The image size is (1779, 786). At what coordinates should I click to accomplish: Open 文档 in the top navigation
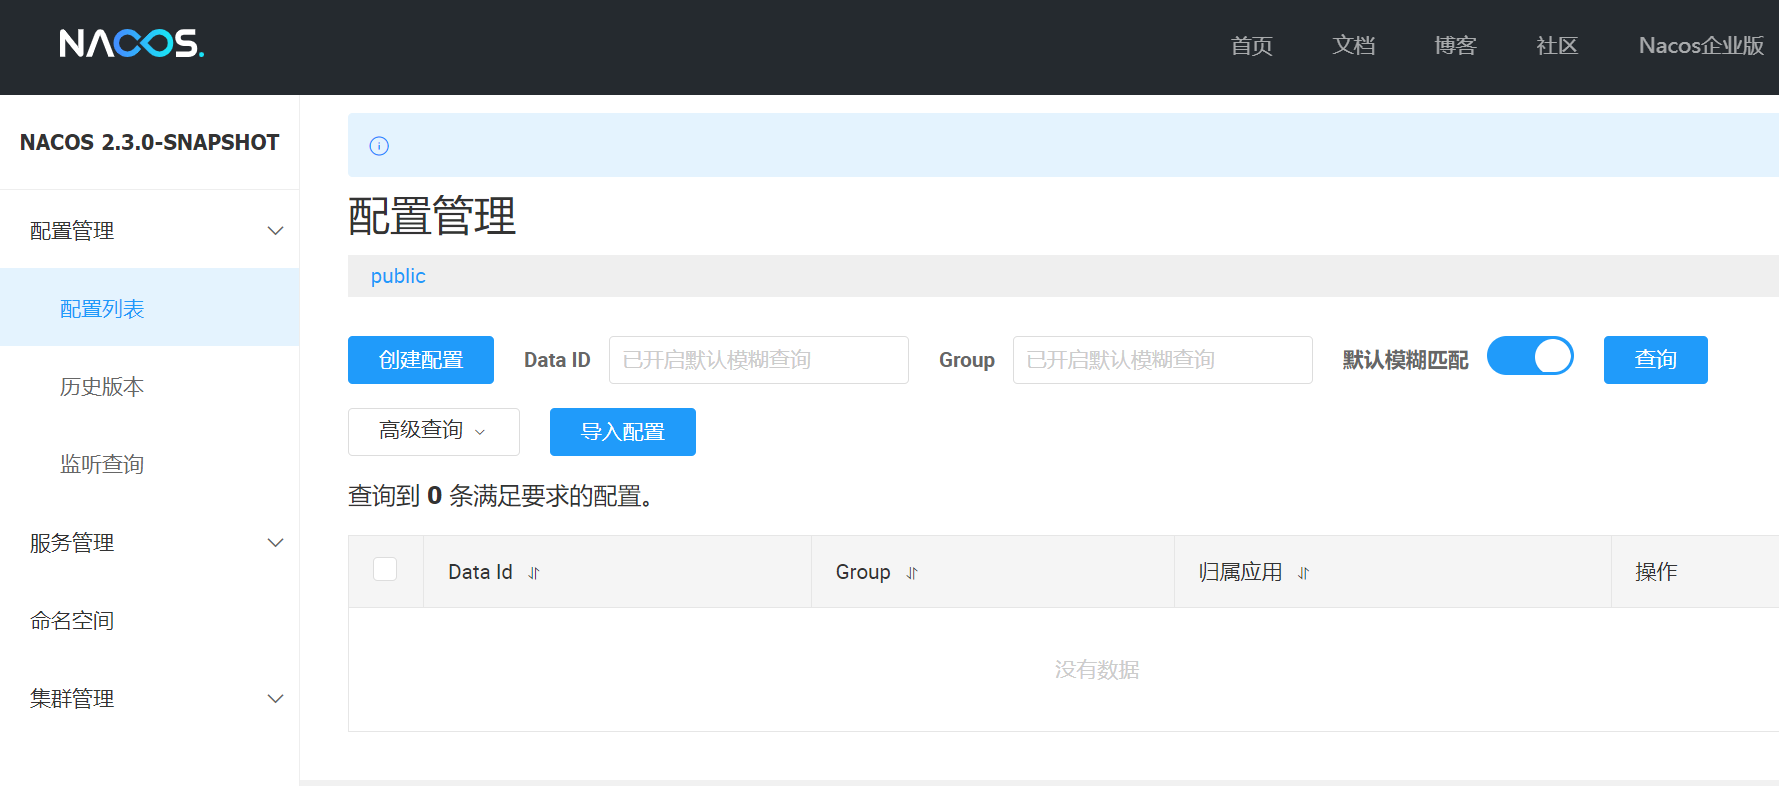pyautogui.click(x=1353, y=46)
